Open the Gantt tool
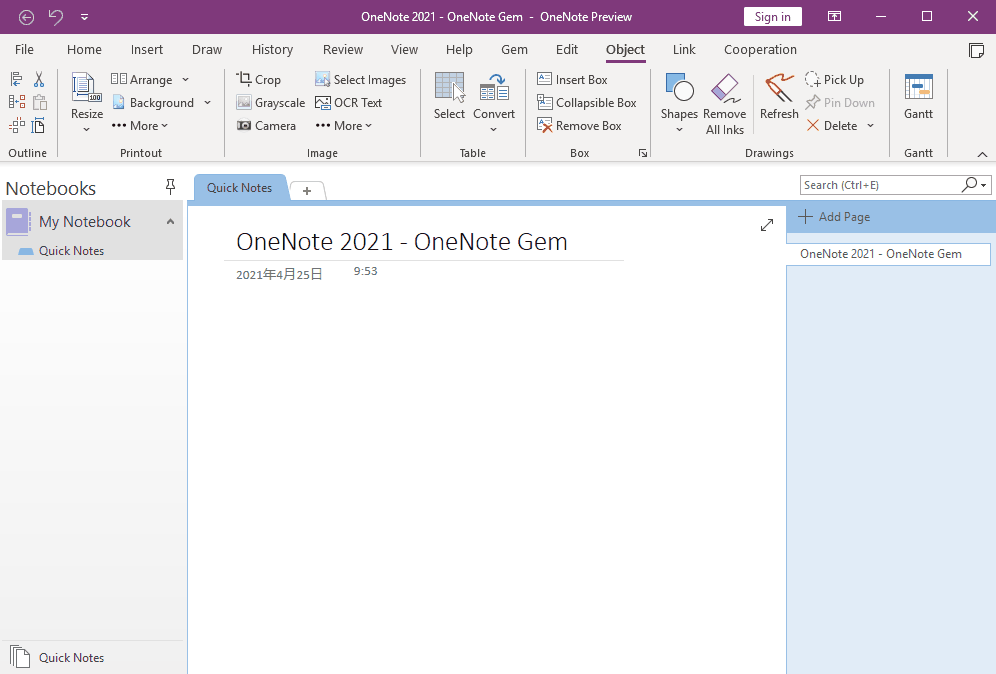This screenshot has height=674, width=996. [x=919, y=95]
